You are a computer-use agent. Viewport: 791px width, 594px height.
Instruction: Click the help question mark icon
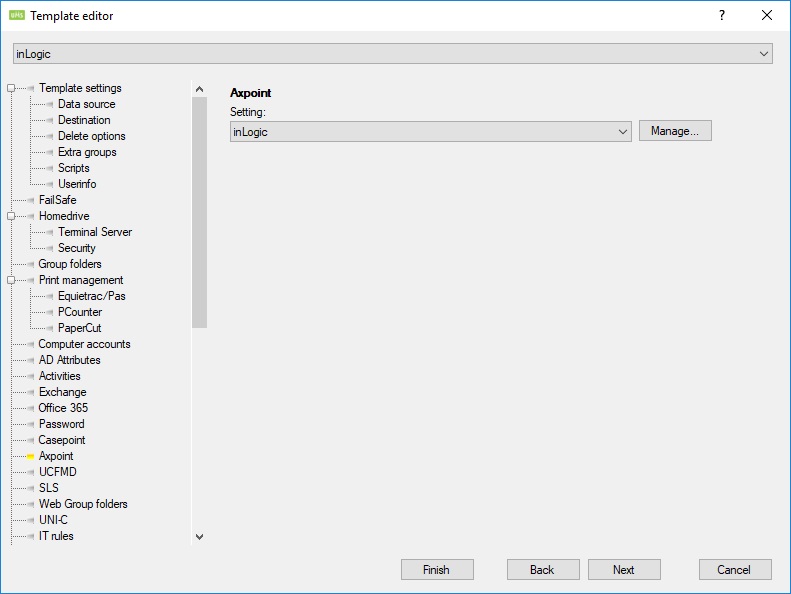[x=722, y=15]
